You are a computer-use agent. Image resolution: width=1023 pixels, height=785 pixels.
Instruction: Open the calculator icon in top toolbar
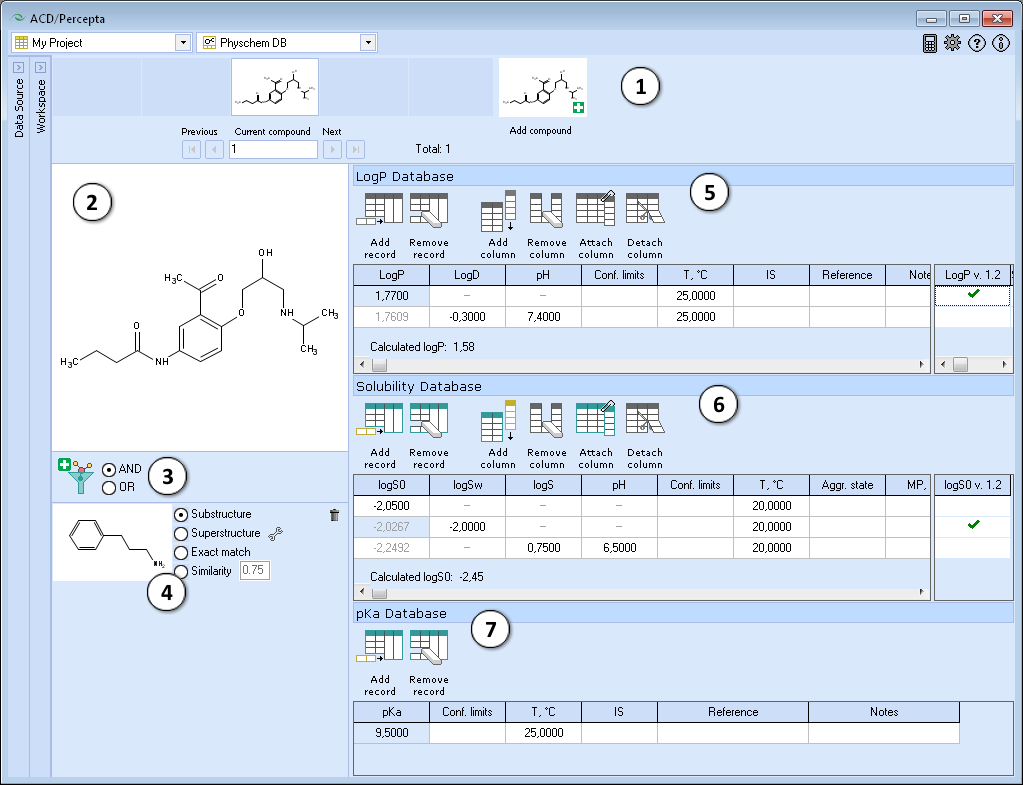tap(930, 43)
